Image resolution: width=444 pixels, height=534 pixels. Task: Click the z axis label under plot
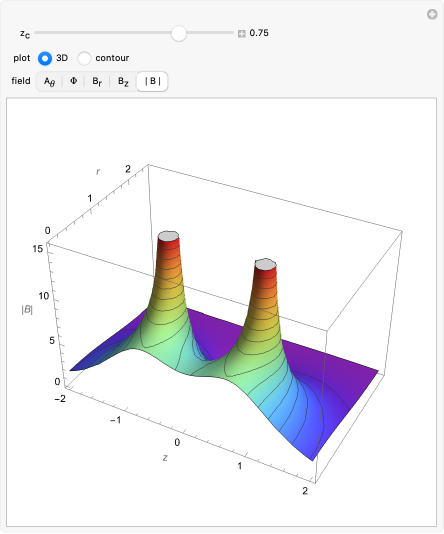165,458
